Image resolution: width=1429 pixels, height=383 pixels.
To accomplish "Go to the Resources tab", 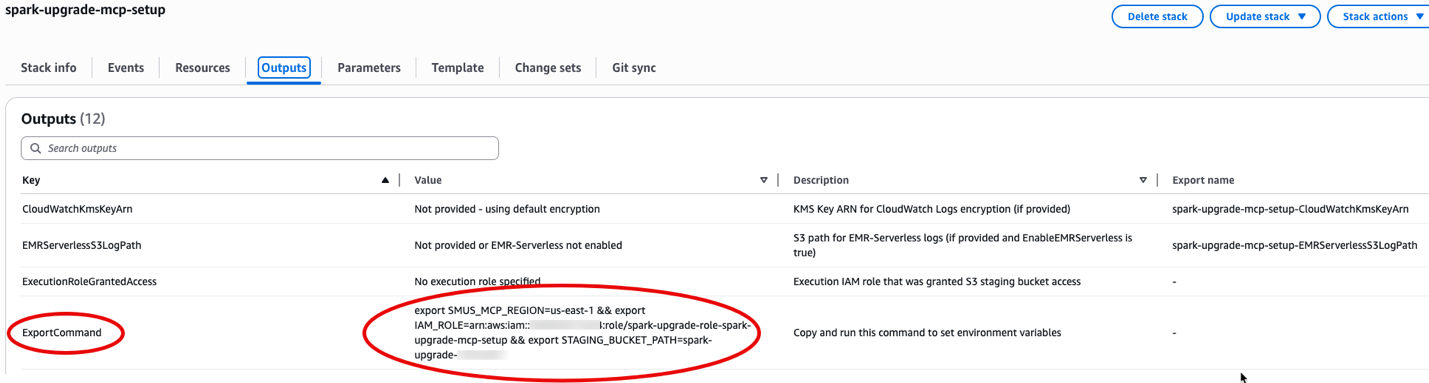I will [x=203, y=68].
